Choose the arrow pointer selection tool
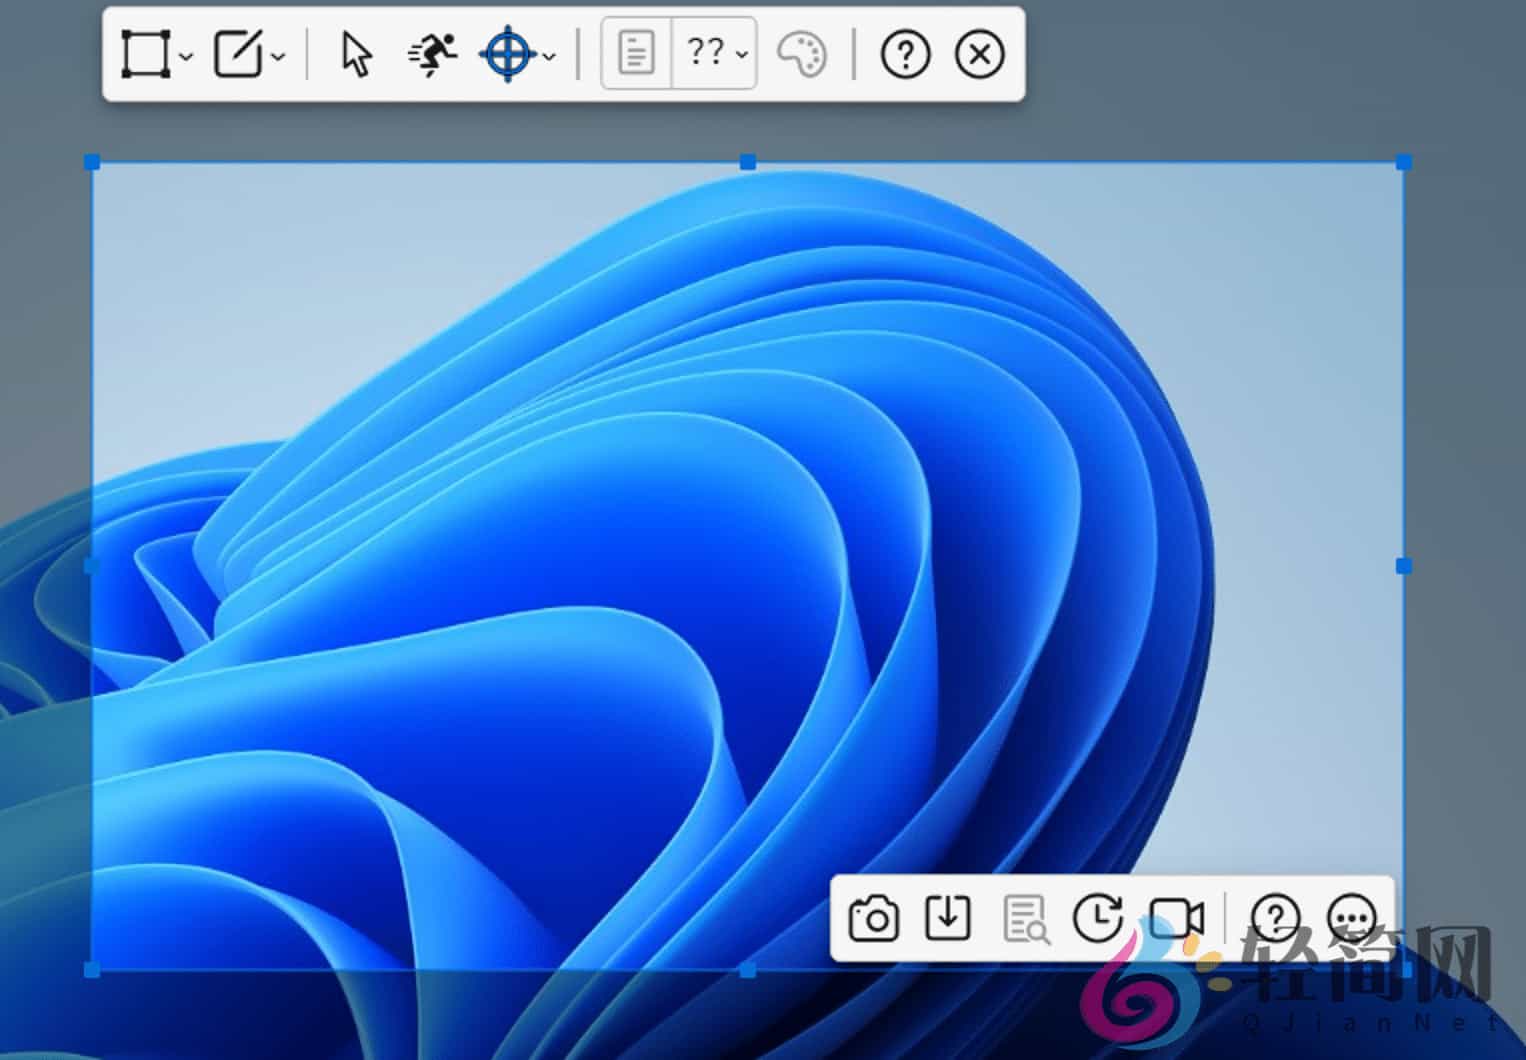This screenshot has height=1060, width=1526. [356, 54]
